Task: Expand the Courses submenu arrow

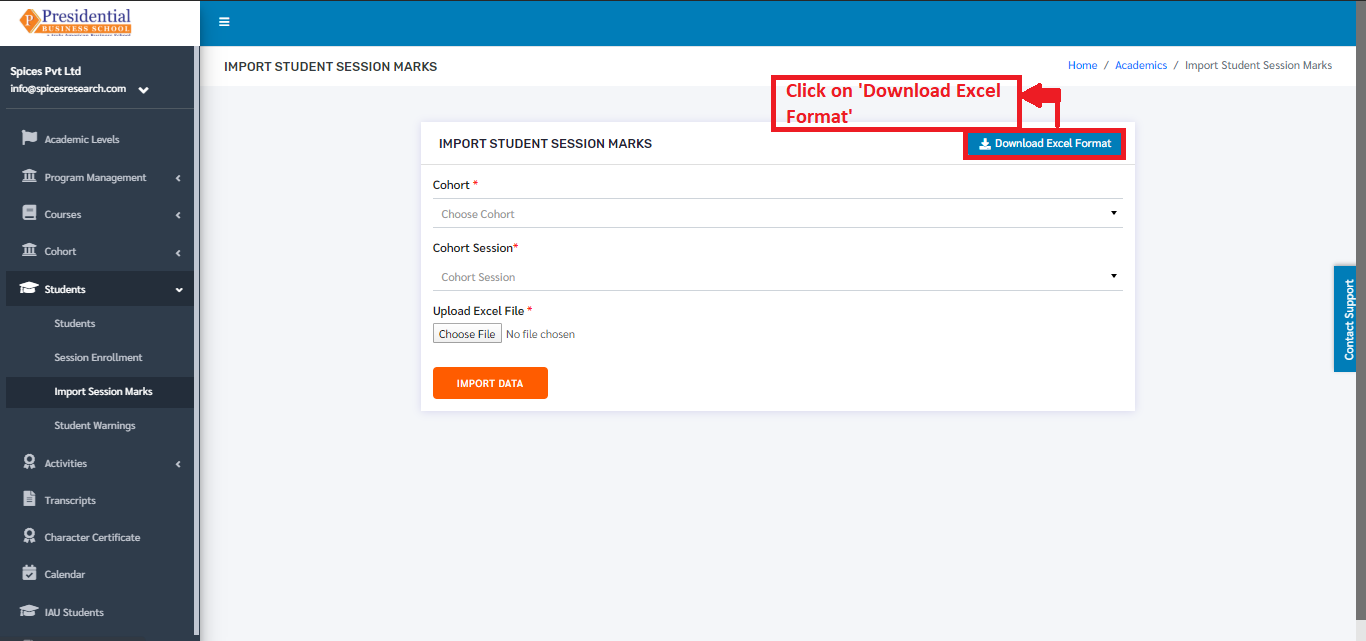Action: click(x=178, y=215)
